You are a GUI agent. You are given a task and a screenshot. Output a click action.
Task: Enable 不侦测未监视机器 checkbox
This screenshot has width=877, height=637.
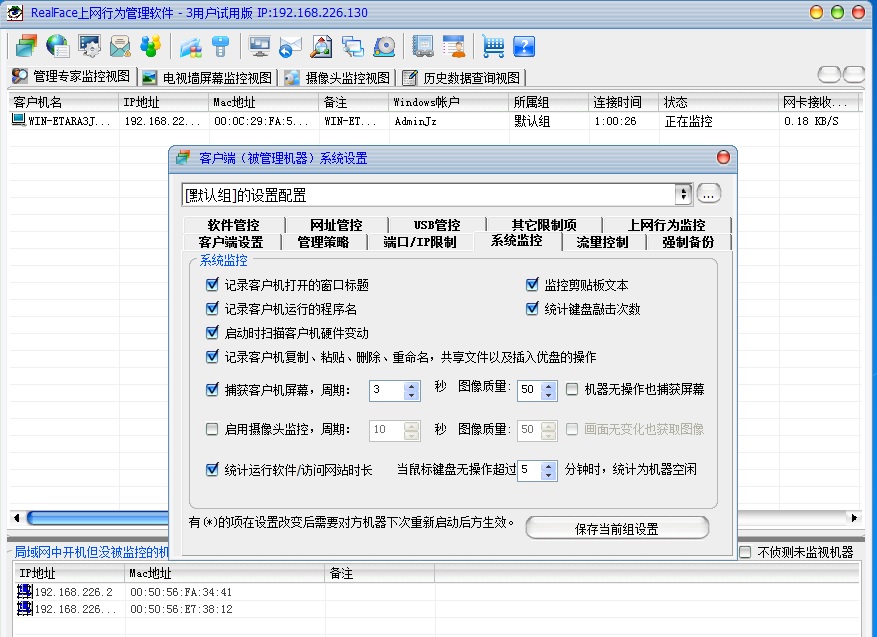tap(745, 552)
